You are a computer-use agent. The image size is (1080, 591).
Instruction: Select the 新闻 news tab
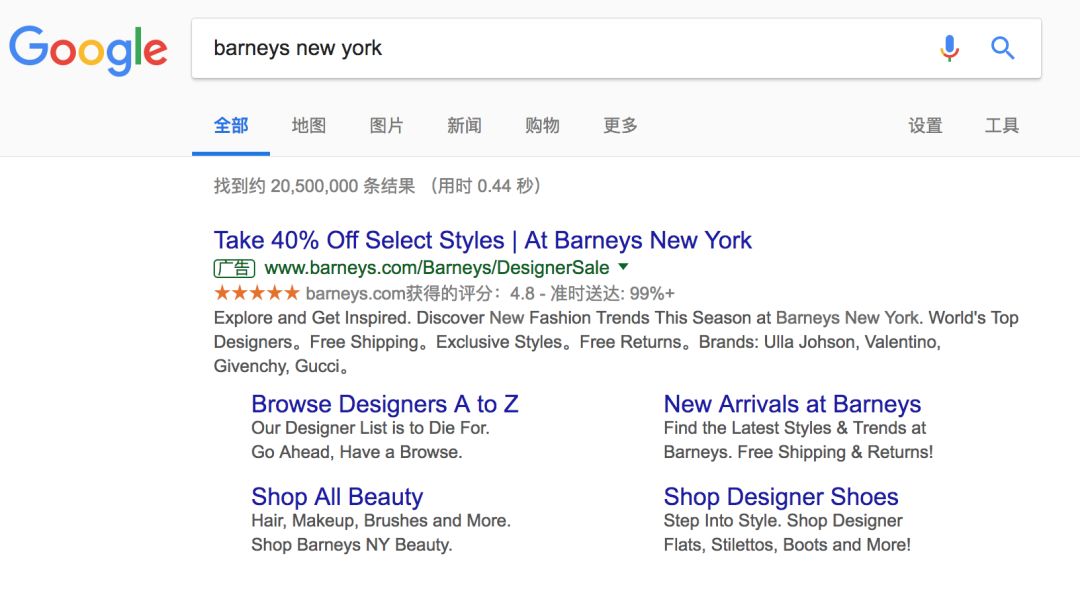[x=464, y=126]
